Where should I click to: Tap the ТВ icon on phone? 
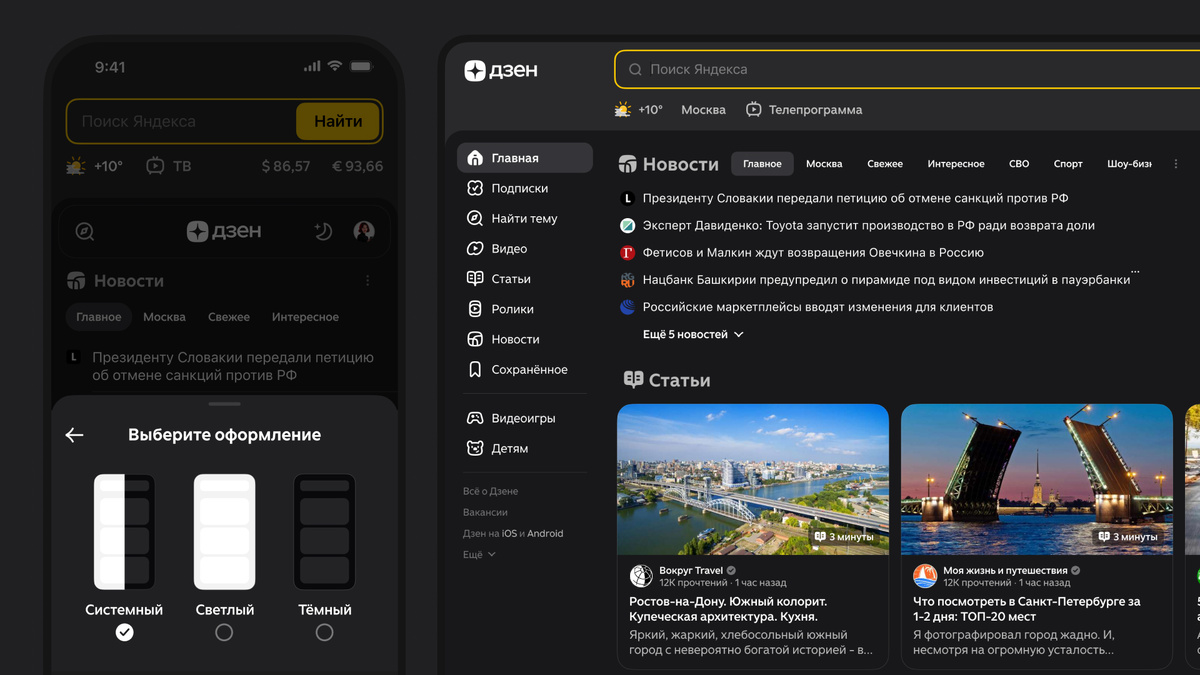(155, 166)
